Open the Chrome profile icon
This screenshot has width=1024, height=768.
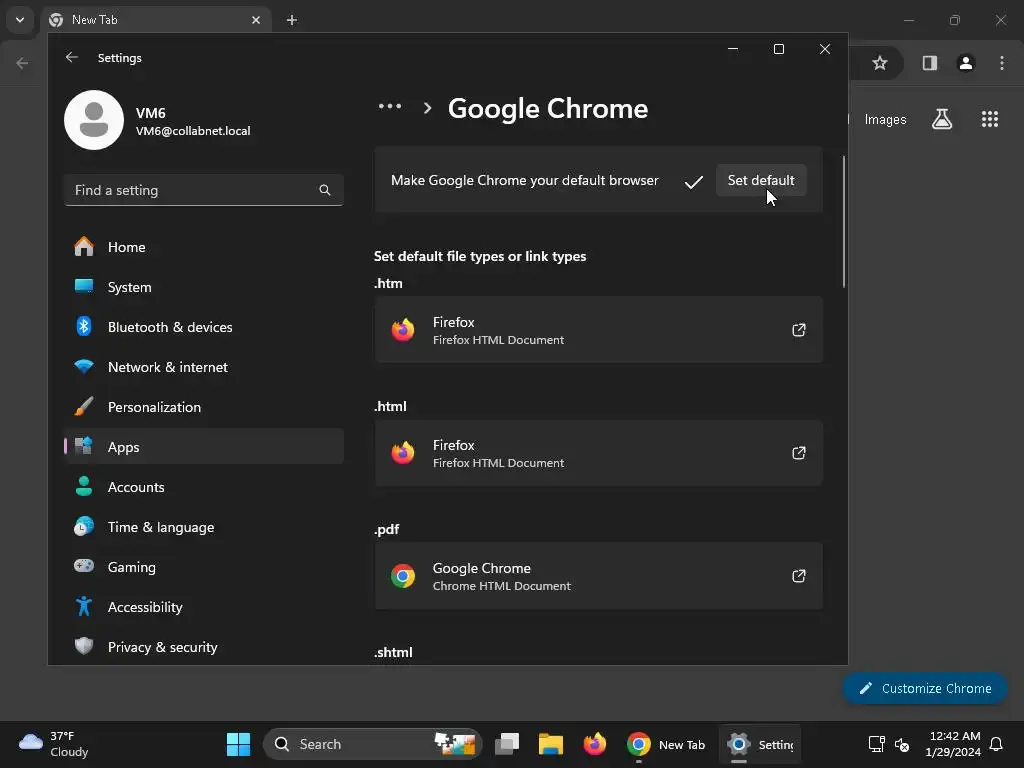pos(966,63)
